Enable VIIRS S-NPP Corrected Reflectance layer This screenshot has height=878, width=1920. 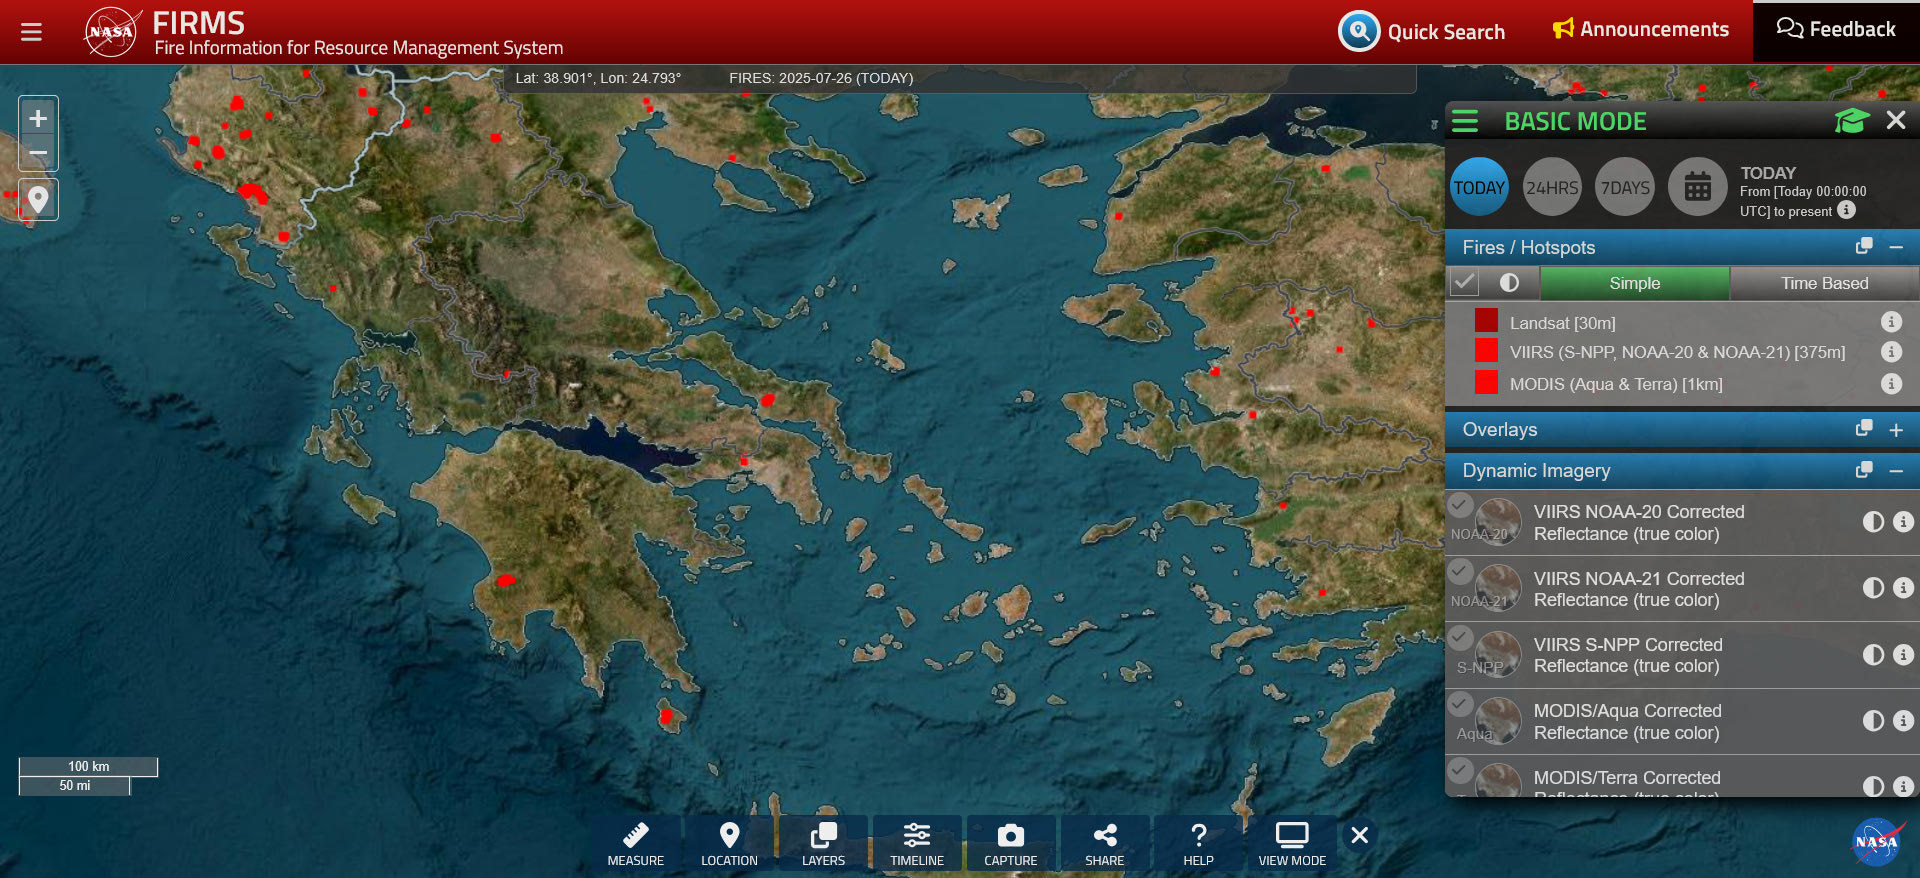point(1461,637)
